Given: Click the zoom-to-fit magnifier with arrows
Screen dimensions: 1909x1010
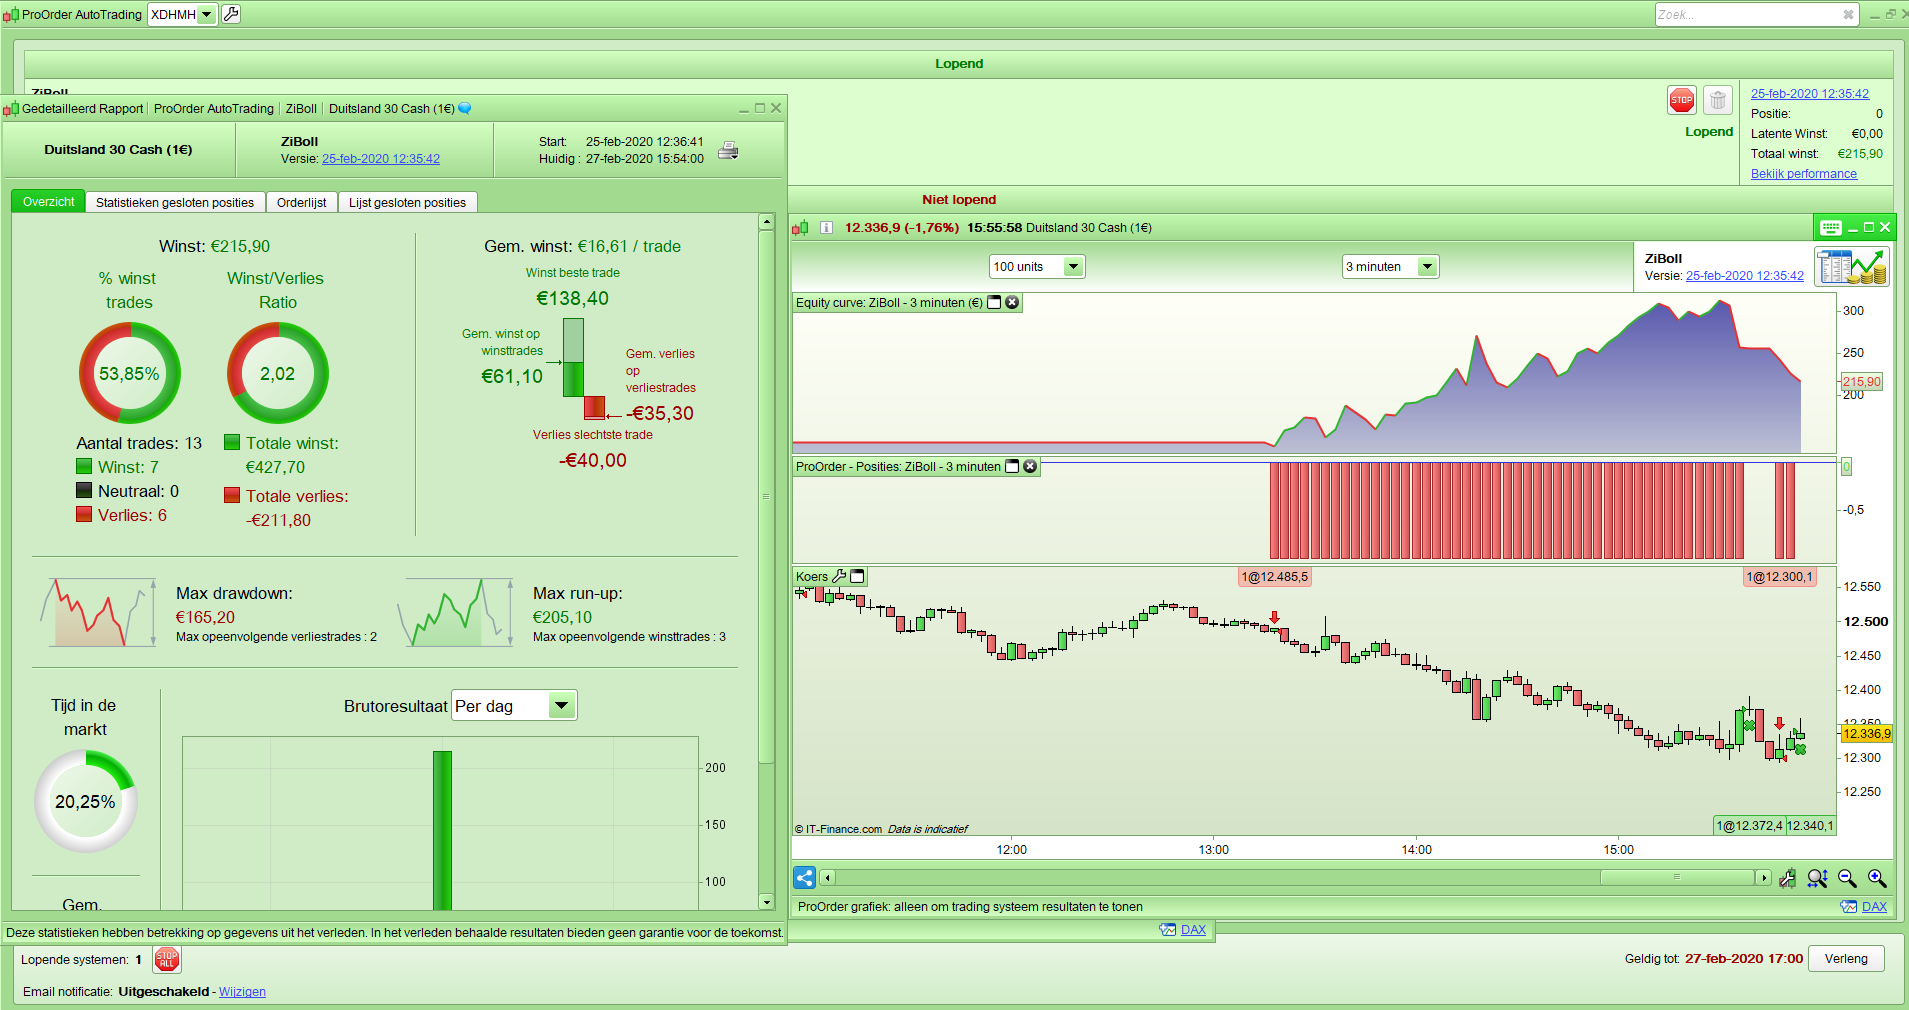Looking at the screenshot, I should pos(1817,878).
